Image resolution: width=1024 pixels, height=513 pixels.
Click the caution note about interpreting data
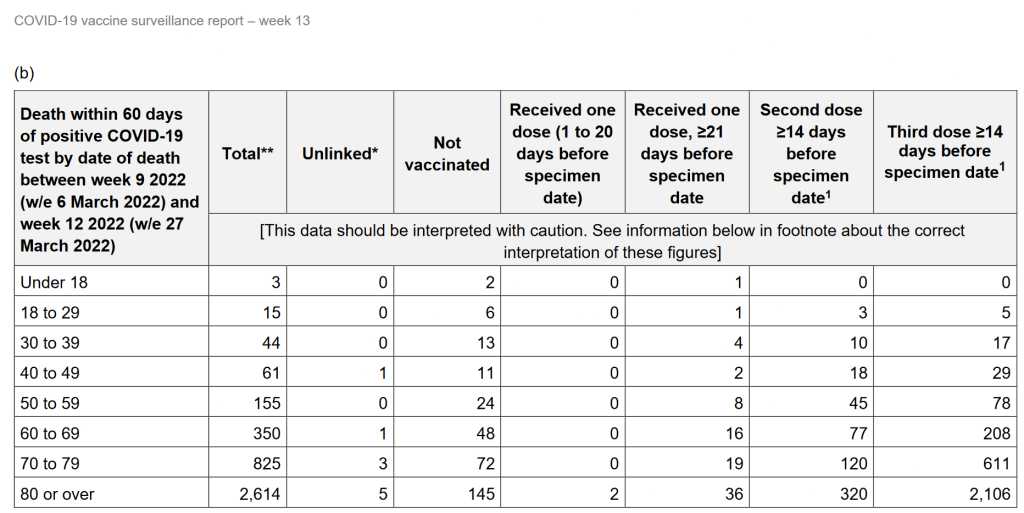tap(612, 241)
